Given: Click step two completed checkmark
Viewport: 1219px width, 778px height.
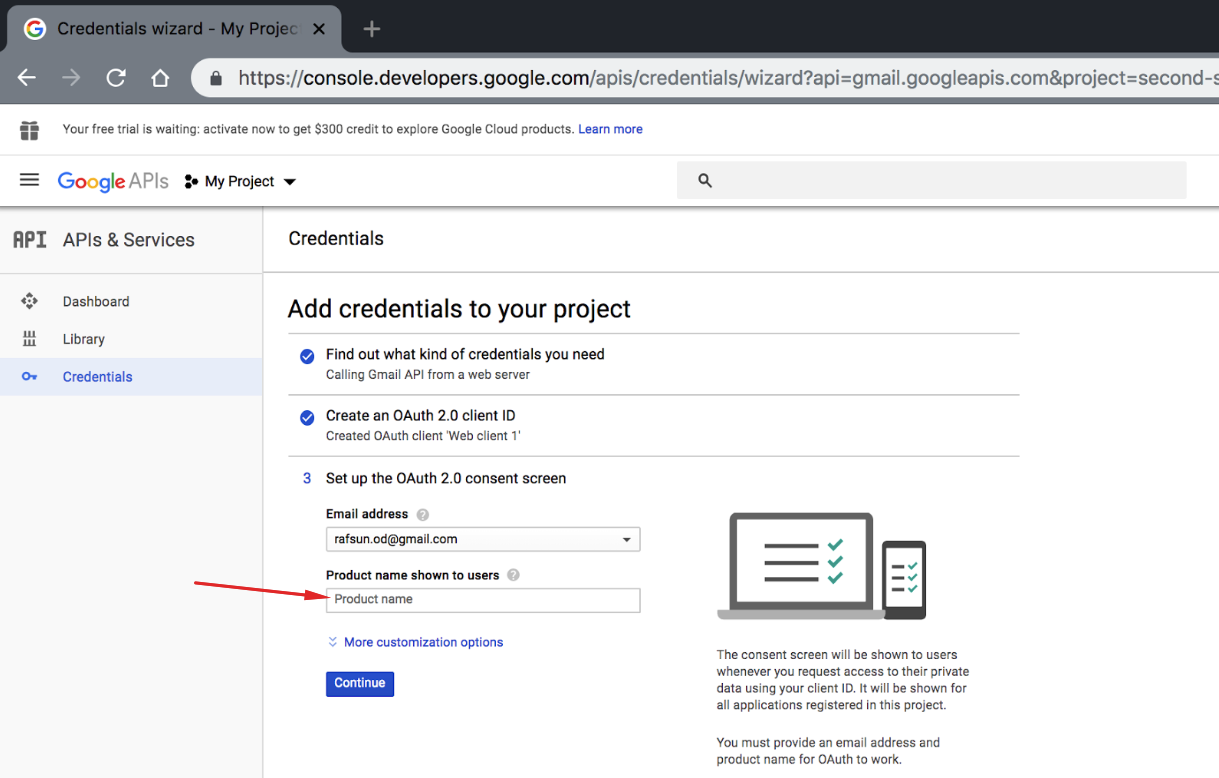Looking at the screenshot, I should point(307,417).
